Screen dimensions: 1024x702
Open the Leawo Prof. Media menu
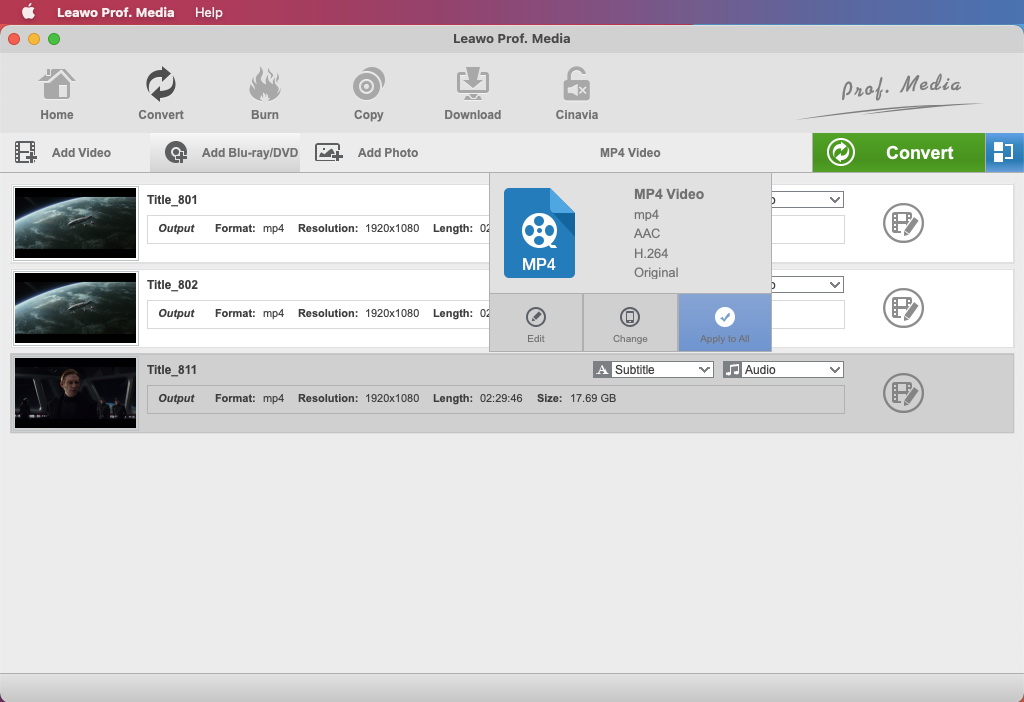(x=115, y=12)
